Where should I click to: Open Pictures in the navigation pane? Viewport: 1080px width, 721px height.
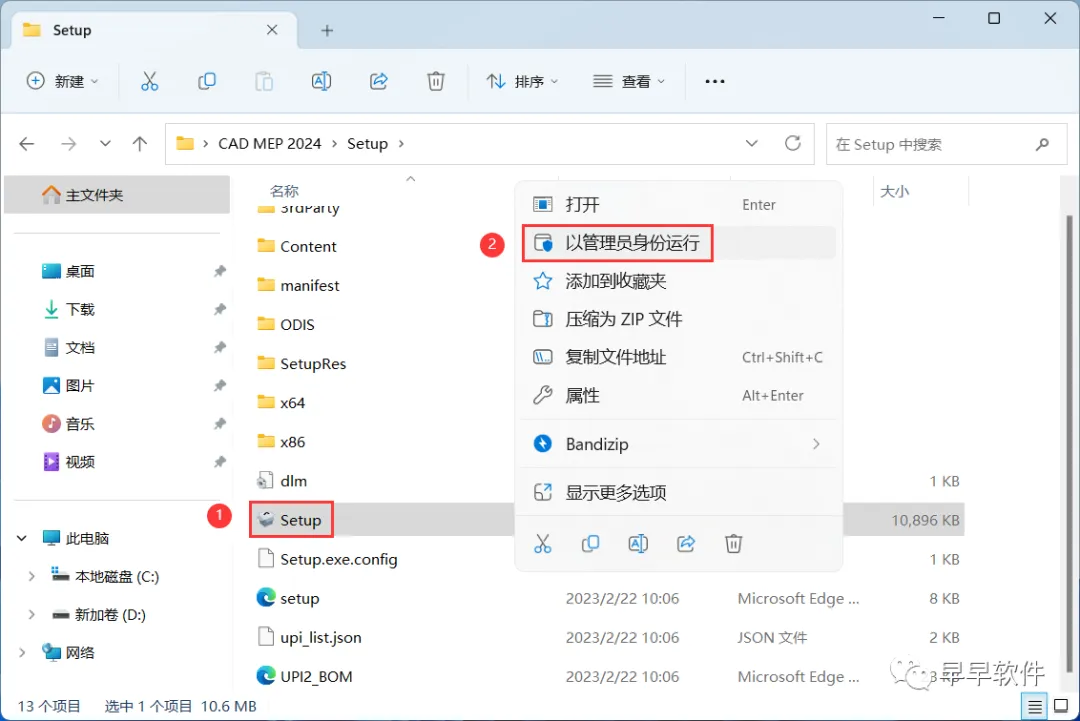point(80,386)
